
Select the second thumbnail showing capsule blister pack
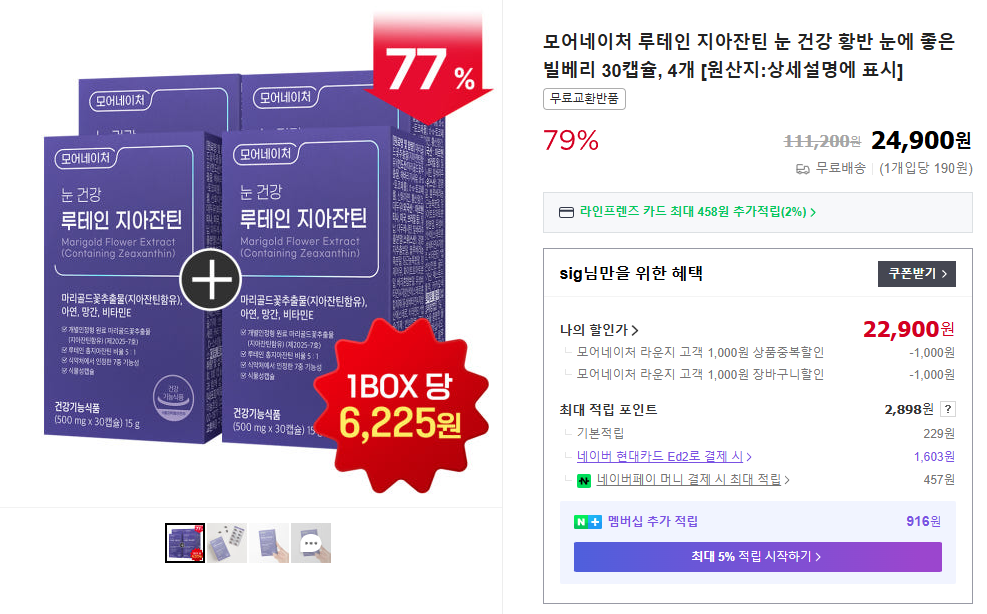click(227, 543)
